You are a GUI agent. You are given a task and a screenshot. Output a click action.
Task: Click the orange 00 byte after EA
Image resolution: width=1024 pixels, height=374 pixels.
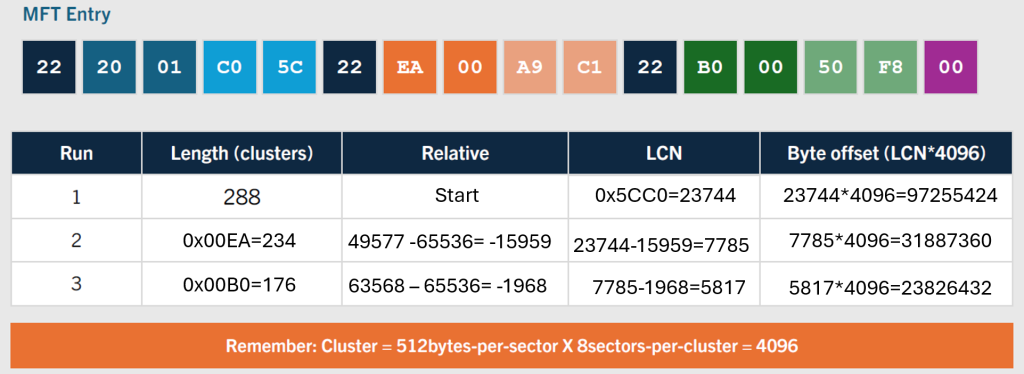coord(470,67)
